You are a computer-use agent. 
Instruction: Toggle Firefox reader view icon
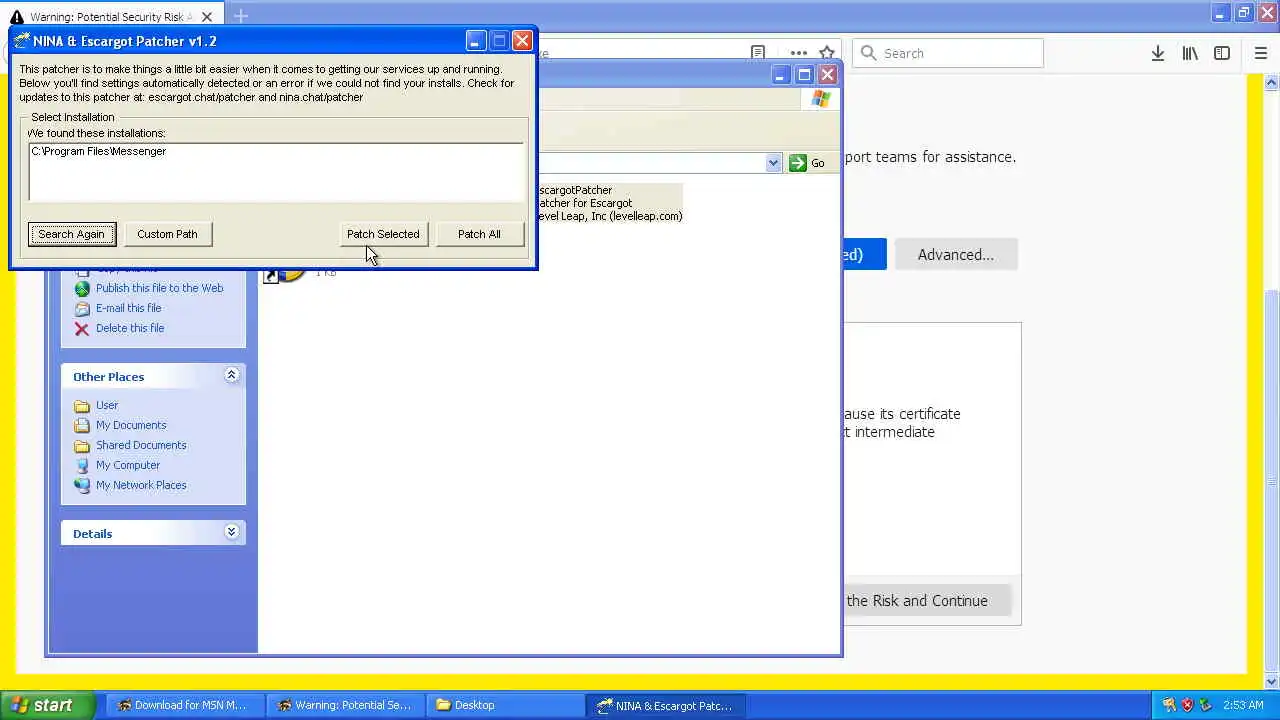click(x=758, y=53)
